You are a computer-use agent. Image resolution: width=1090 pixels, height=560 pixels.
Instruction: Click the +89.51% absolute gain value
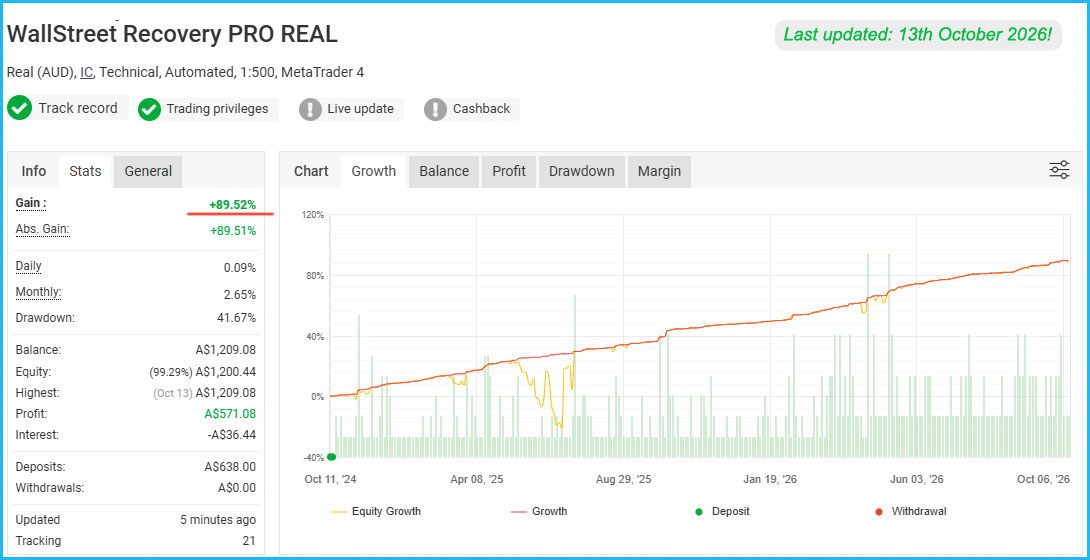(x=232, y=231)
